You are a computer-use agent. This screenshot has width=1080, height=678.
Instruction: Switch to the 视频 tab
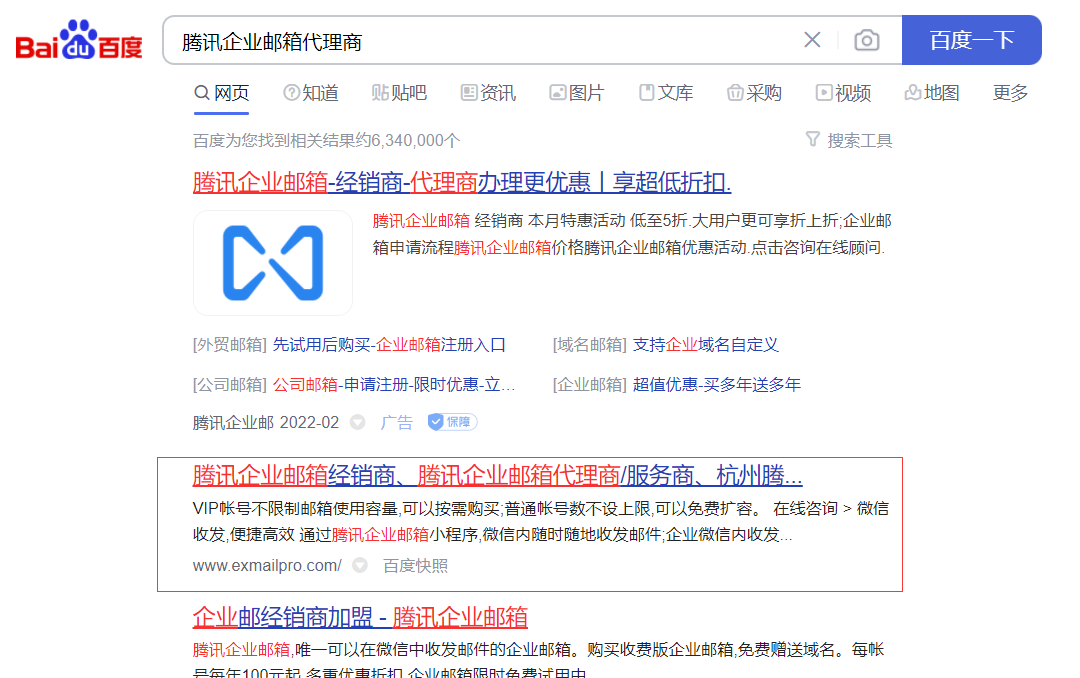843,93
